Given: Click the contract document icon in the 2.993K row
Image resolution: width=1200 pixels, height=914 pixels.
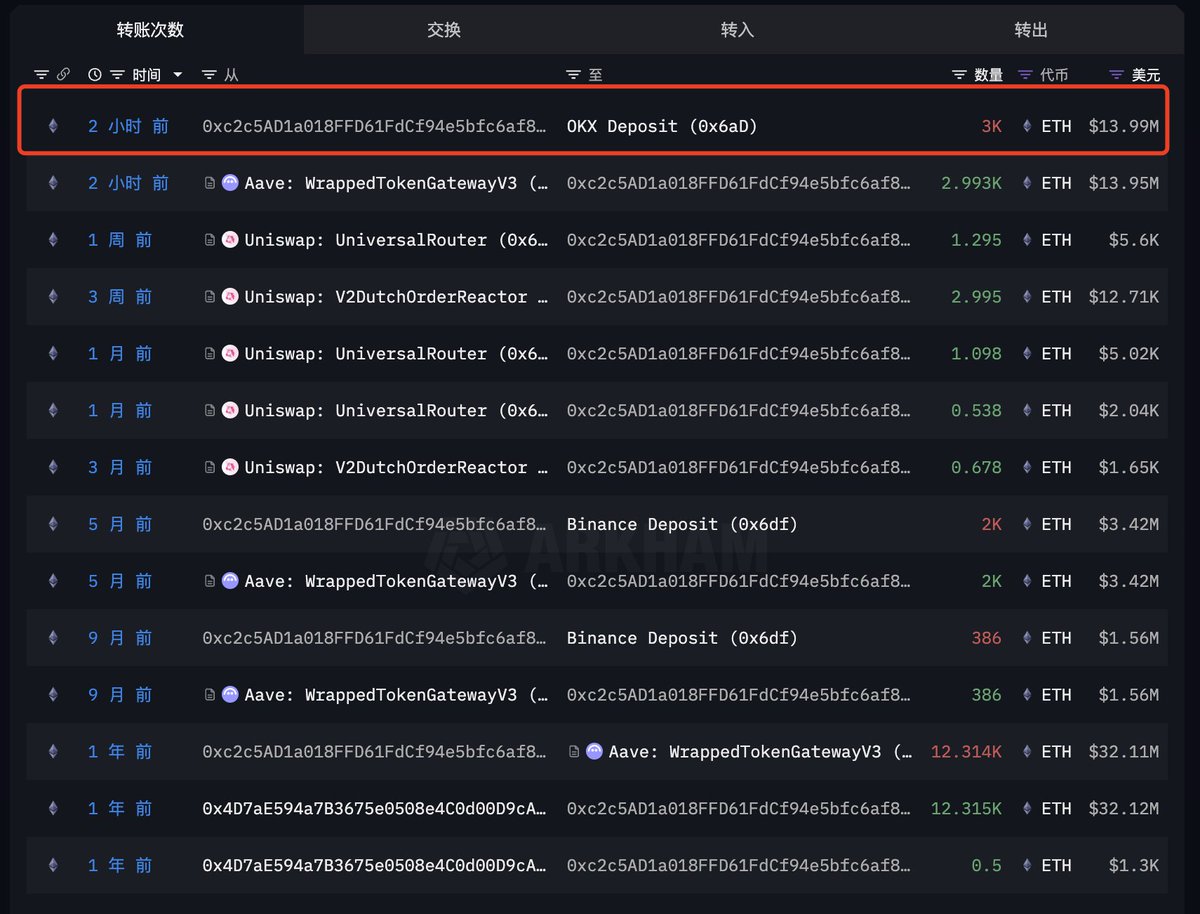Looking at the screenshot, I should pyautogui.click(x=209, y=183).
